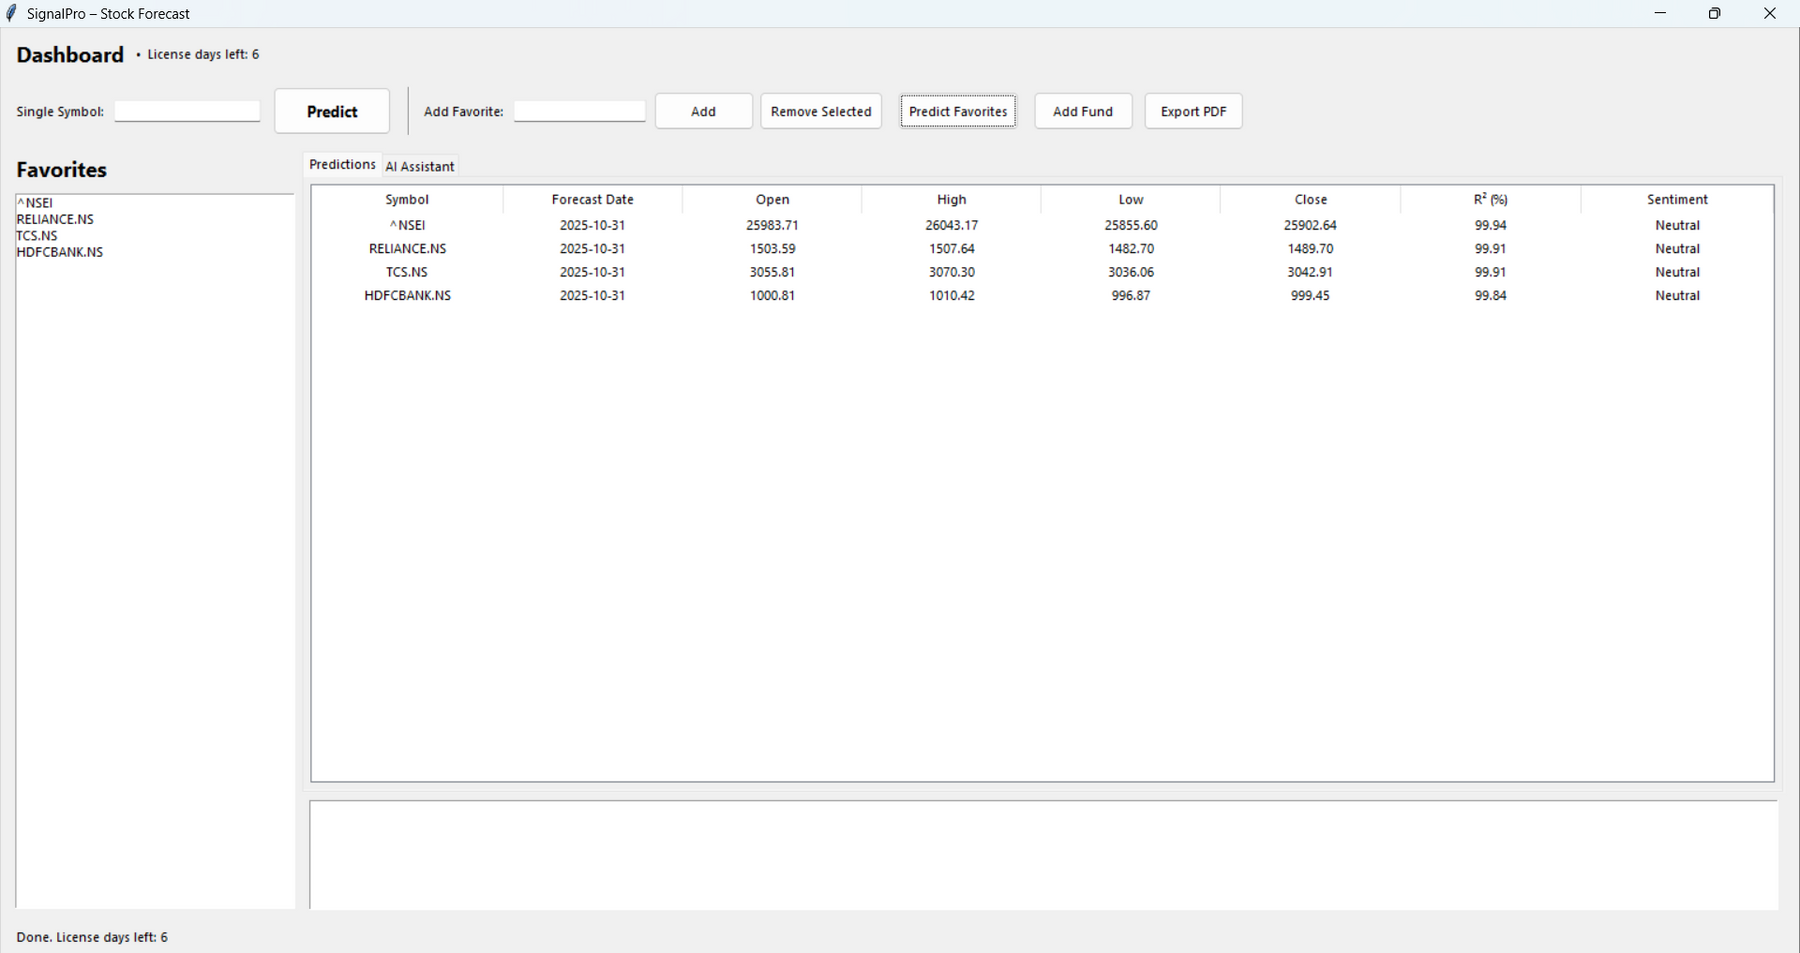Click Add to save favorite

point(703,111)
